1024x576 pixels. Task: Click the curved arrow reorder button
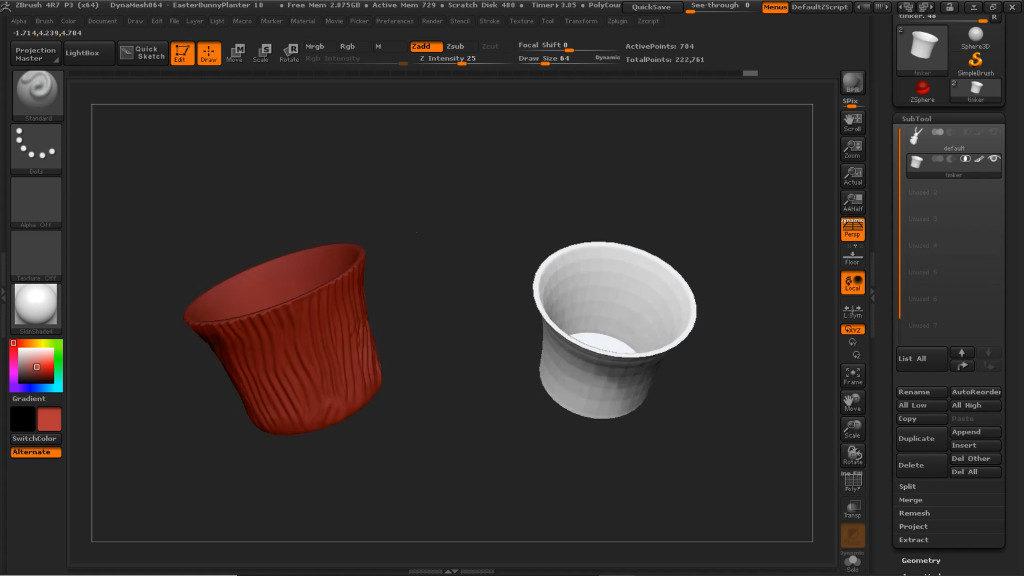click(961, 366)
